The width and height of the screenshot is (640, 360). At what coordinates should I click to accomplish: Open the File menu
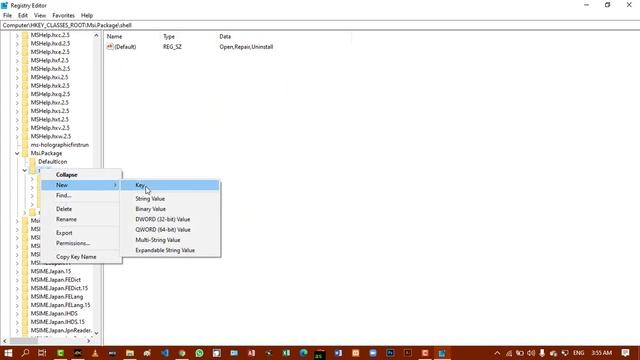point(7,15)
